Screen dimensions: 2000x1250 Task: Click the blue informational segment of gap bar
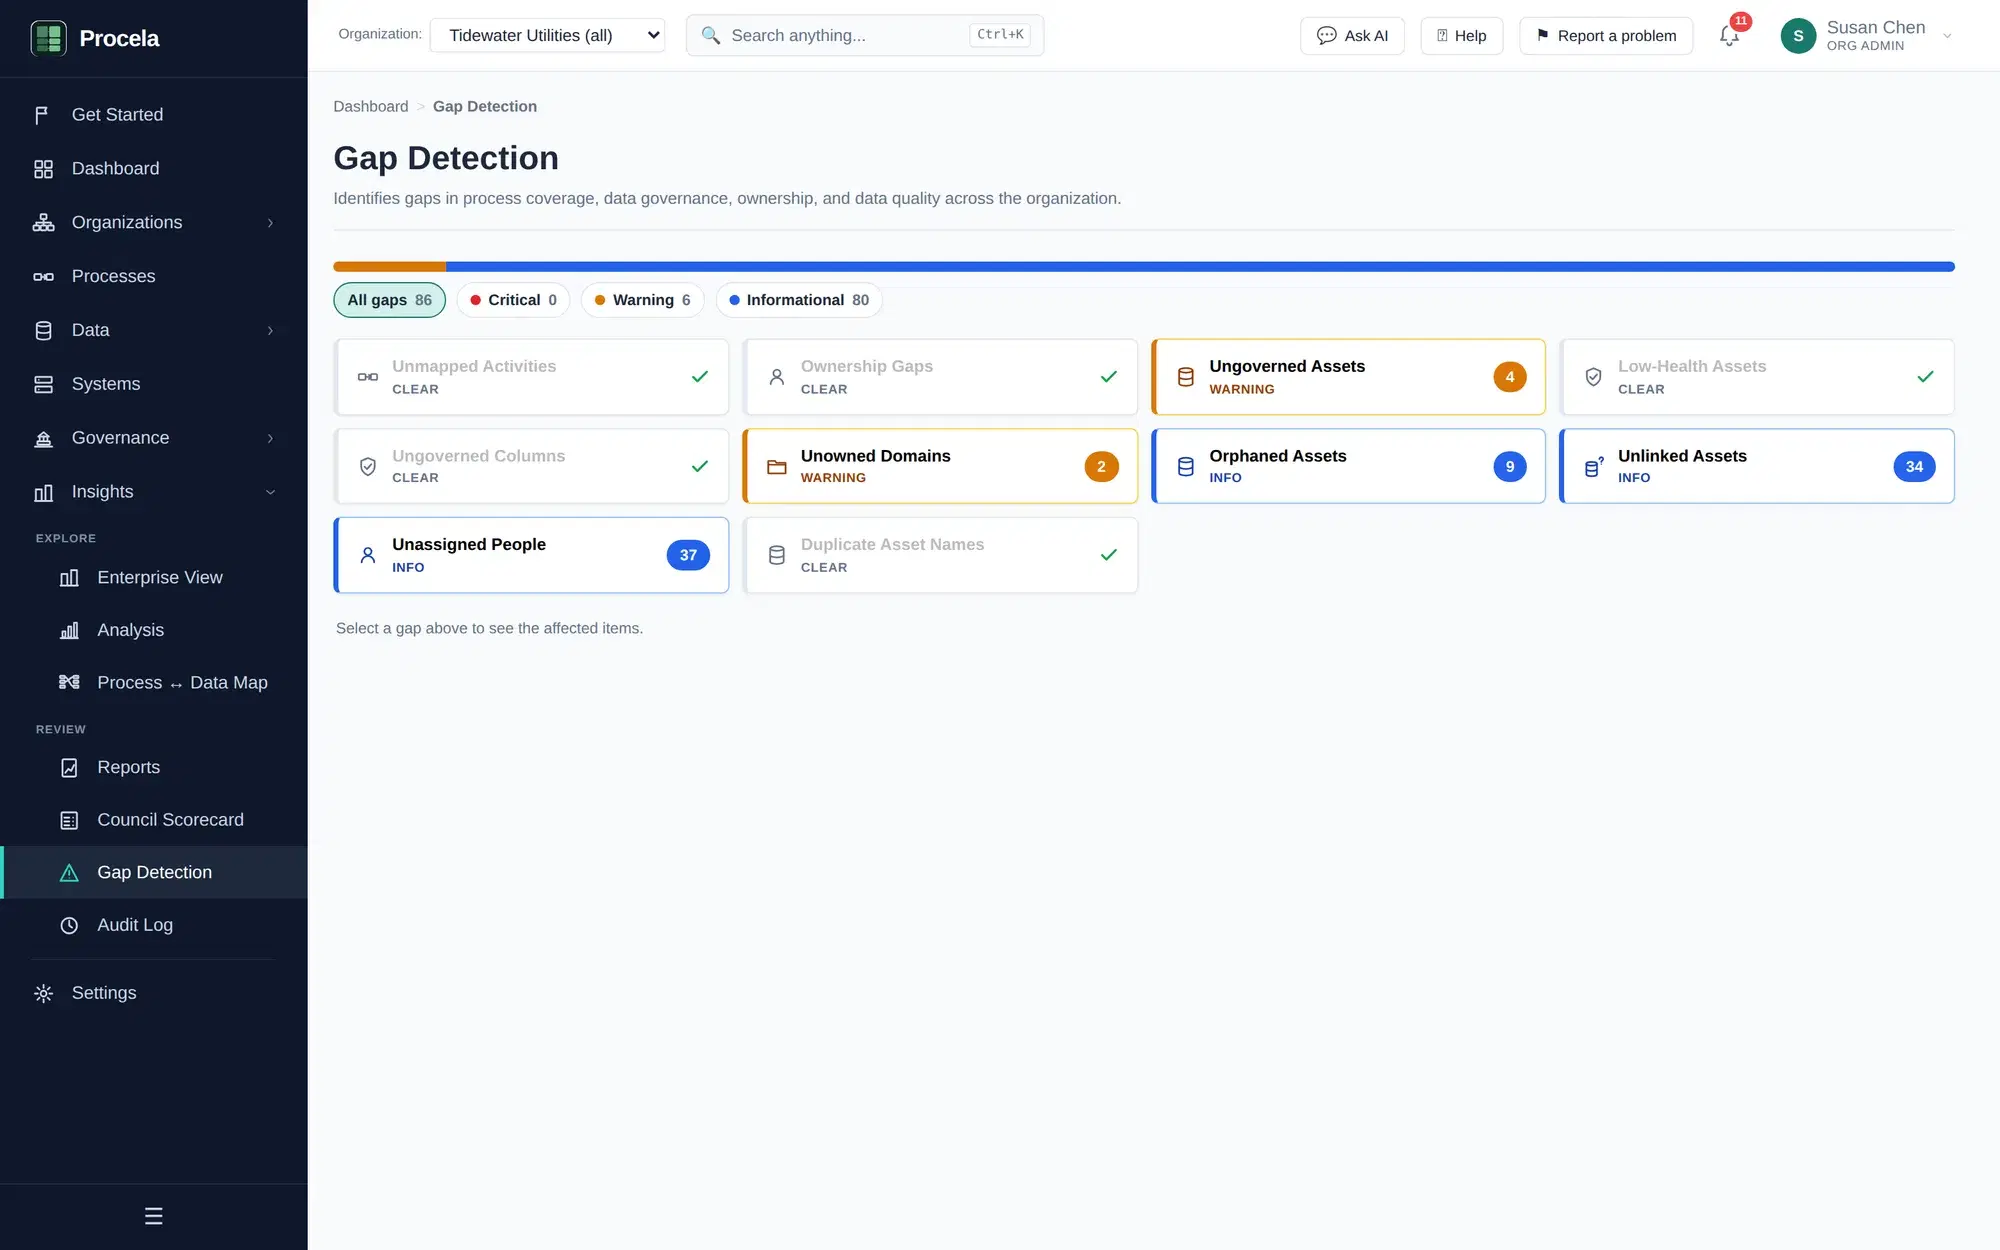pyautogui.click(x=1200, y=267)
